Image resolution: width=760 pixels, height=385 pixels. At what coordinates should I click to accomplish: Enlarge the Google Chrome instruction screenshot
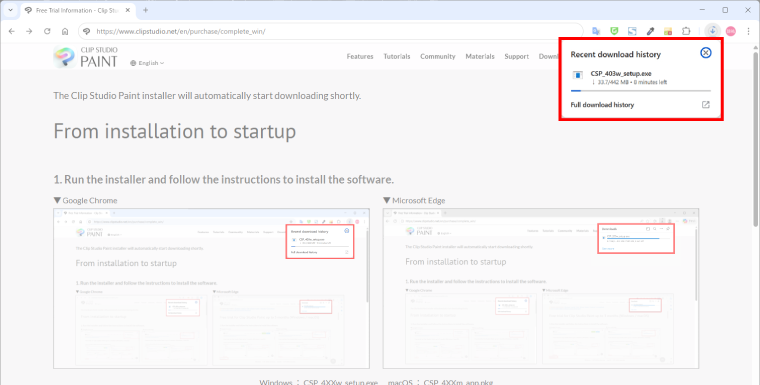211,289
